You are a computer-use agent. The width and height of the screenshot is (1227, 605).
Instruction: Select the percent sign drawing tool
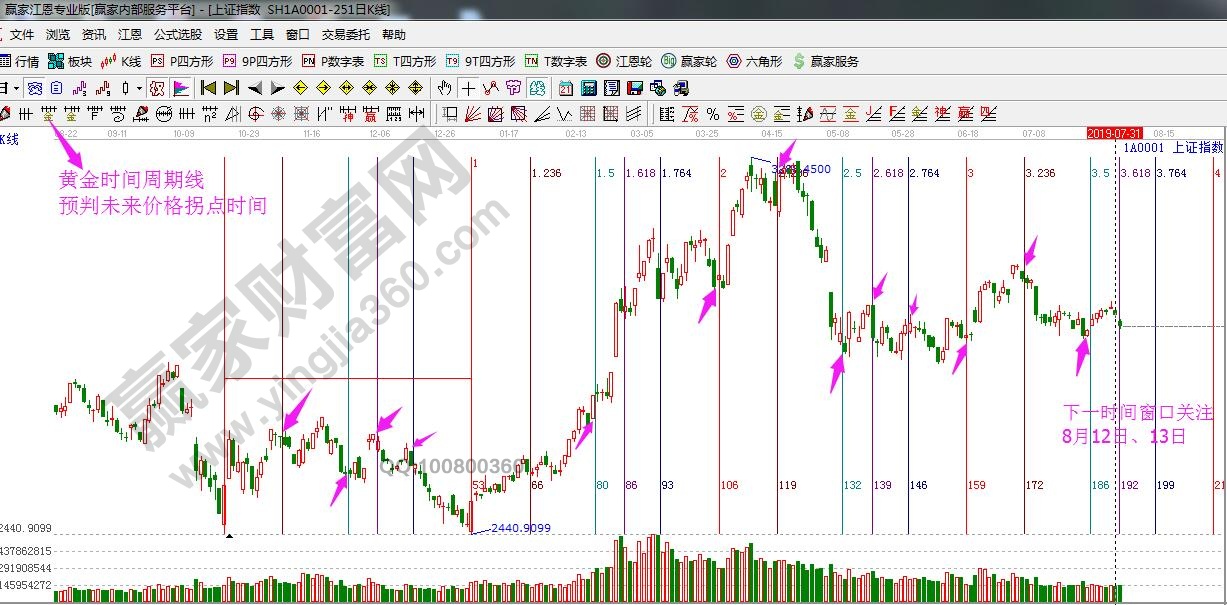(x=712, y=113)
